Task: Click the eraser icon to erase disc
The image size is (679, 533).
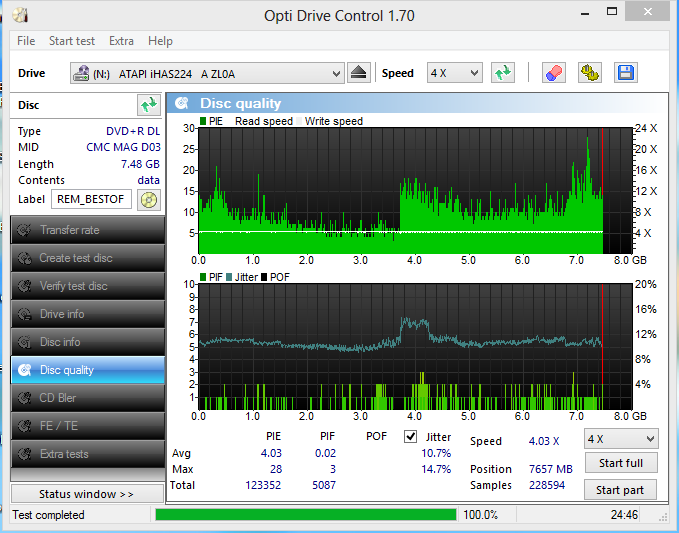Action: point(554,73)
